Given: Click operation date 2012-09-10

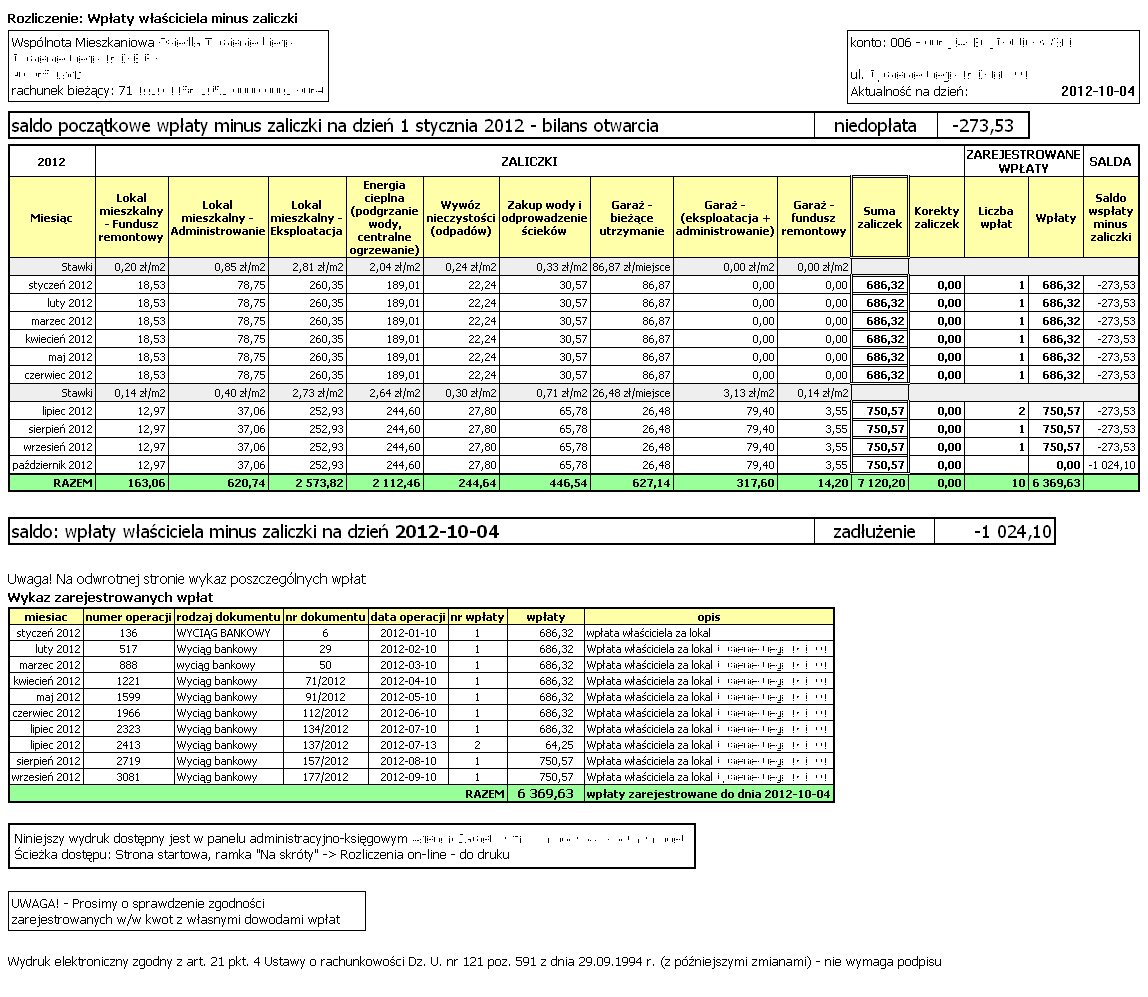Looking at the screenshot, I should [x=408, y=777].
